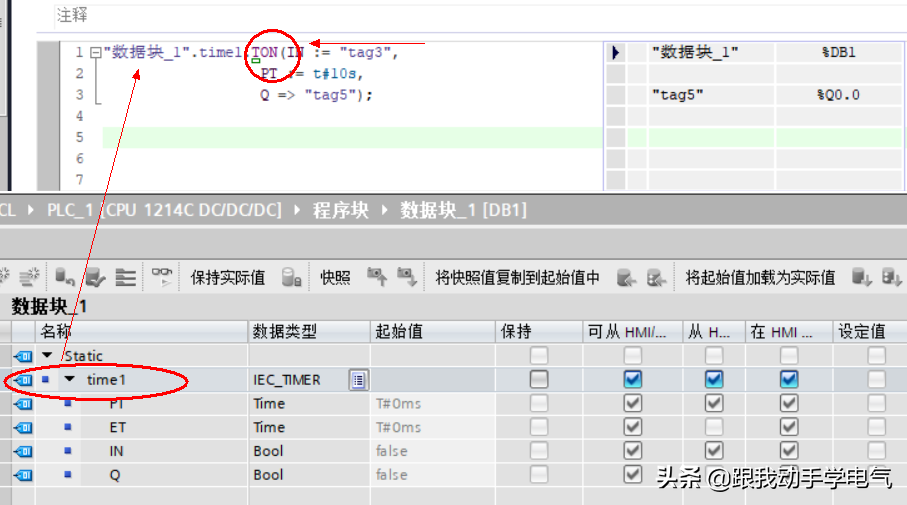Uncheck 可从 HMI checkbox for time1 row
907x505 pixels.
[632, 379]
